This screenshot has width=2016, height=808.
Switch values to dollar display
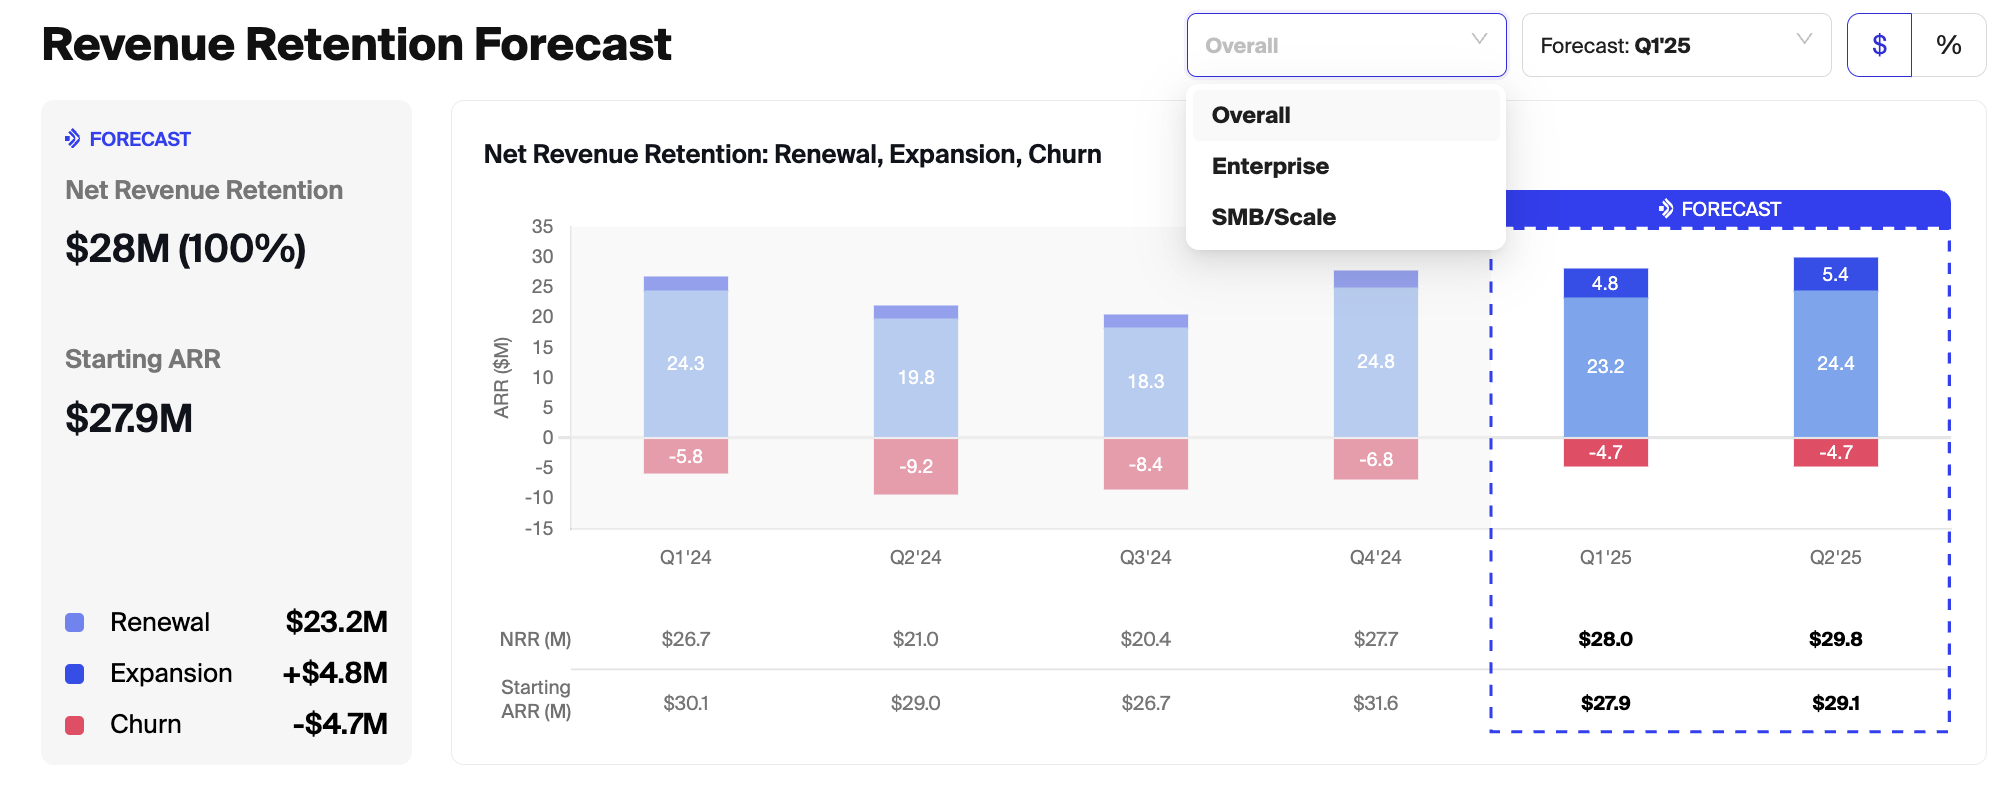point(1879,45)
